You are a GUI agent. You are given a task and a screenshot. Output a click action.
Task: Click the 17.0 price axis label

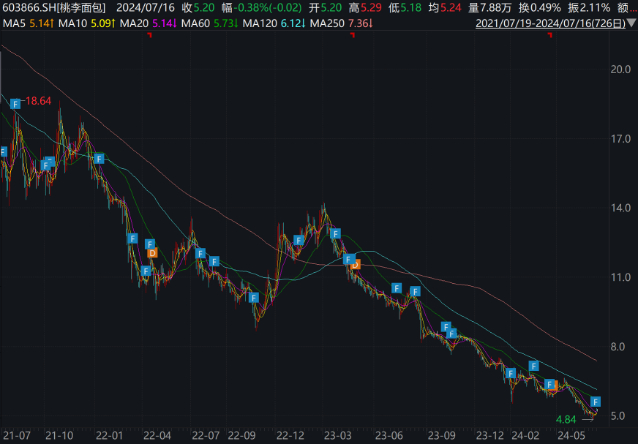(x=620, y=139)
